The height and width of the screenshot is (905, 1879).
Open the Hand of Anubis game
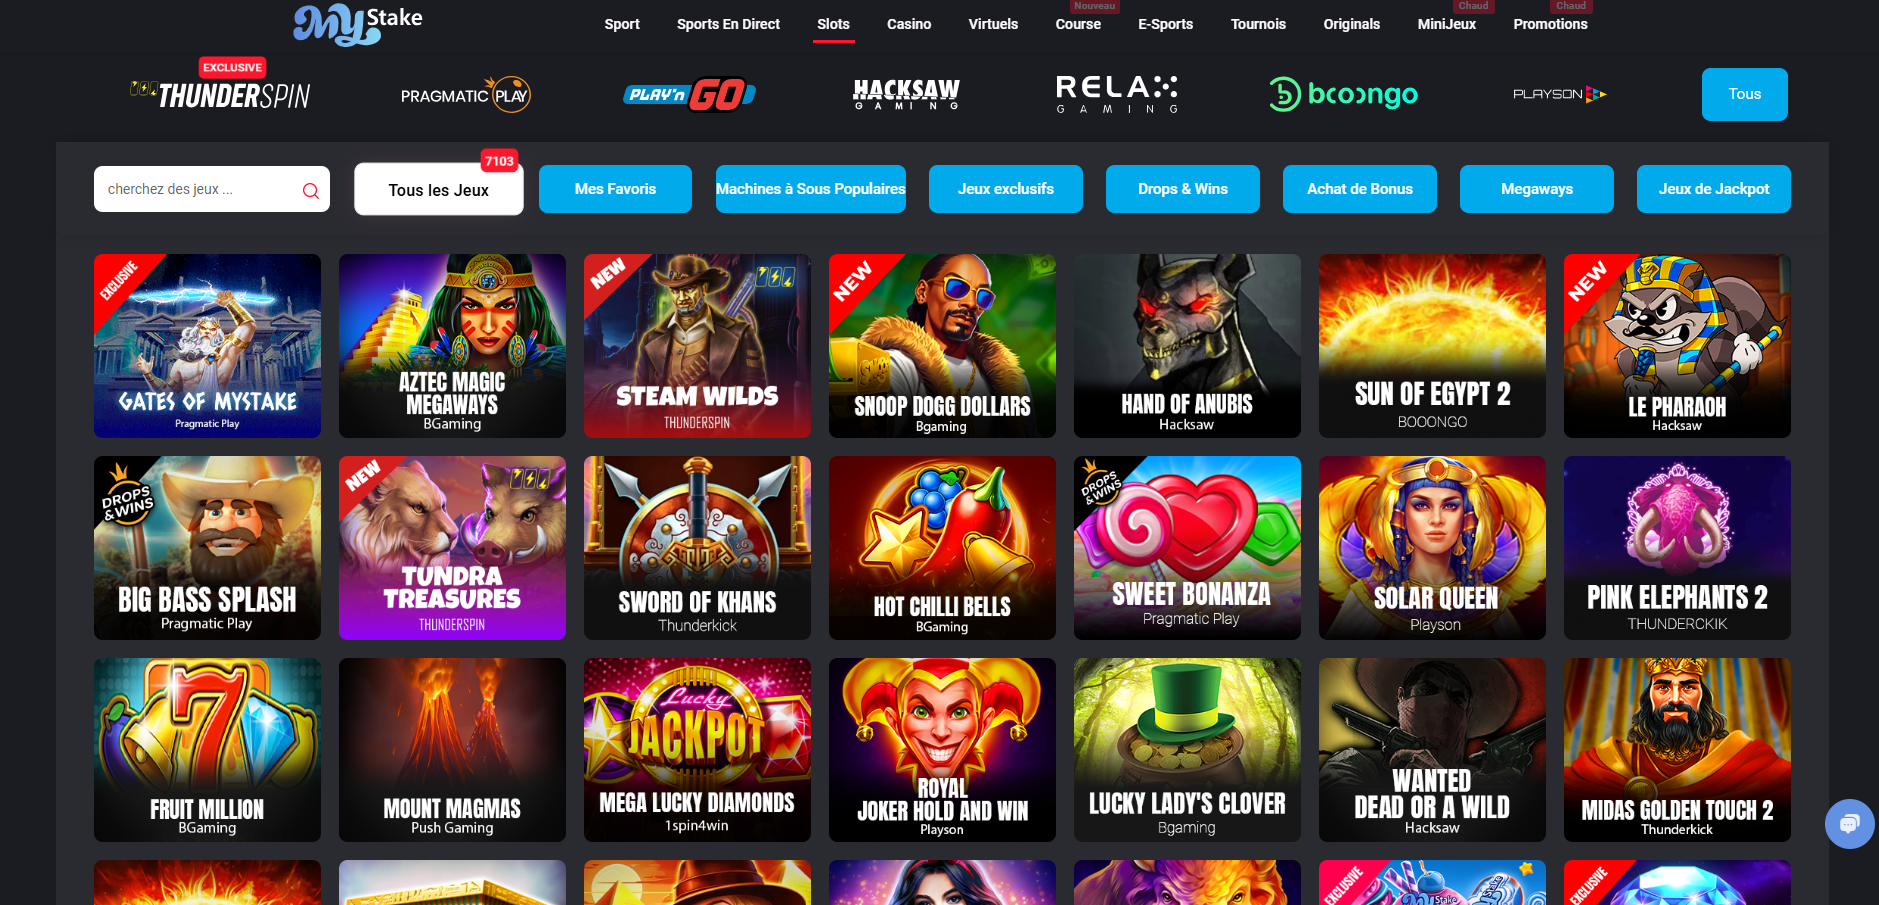pyautogui.click(x=1187, y=346)
